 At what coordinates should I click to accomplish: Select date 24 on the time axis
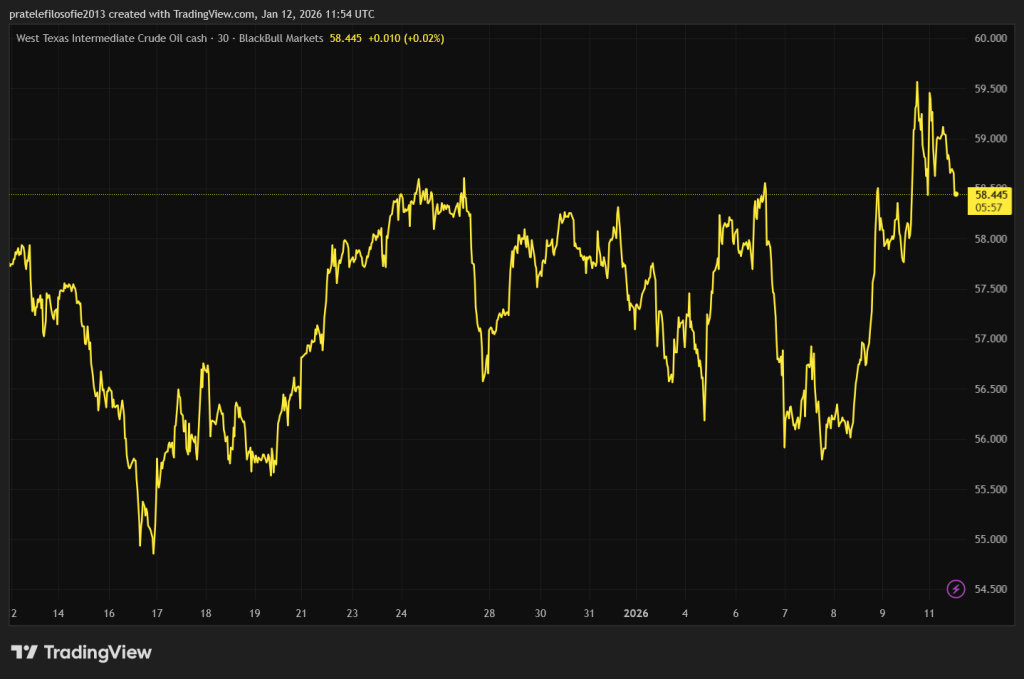coord(400,613)
